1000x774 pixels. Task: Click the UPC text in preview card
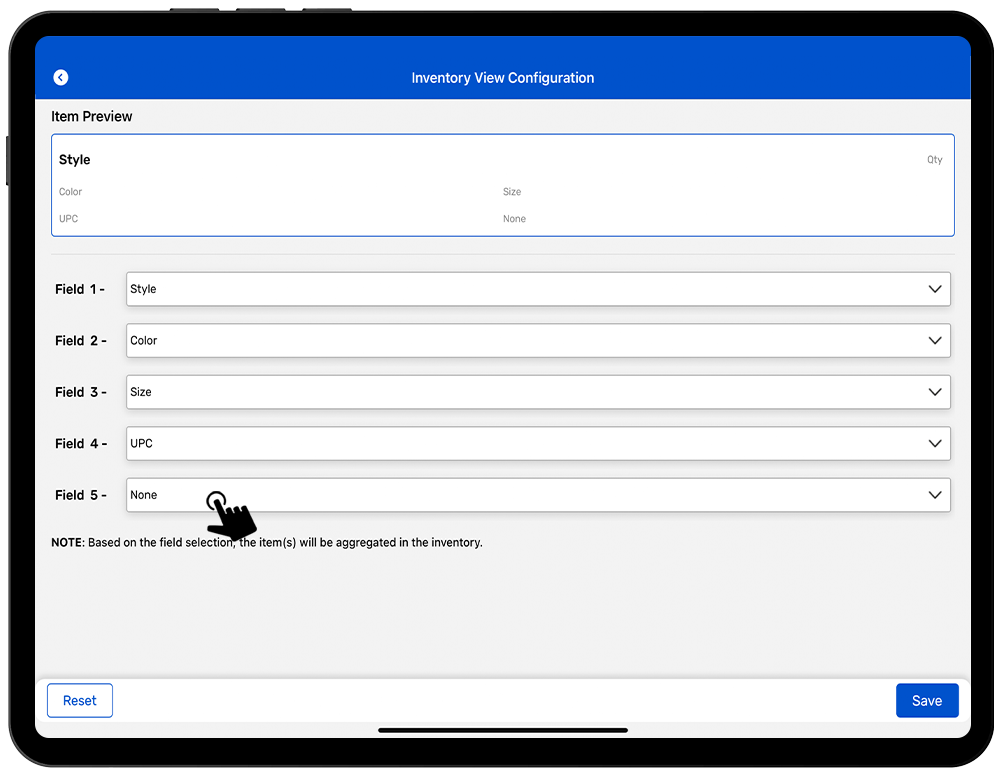[69, 219]
